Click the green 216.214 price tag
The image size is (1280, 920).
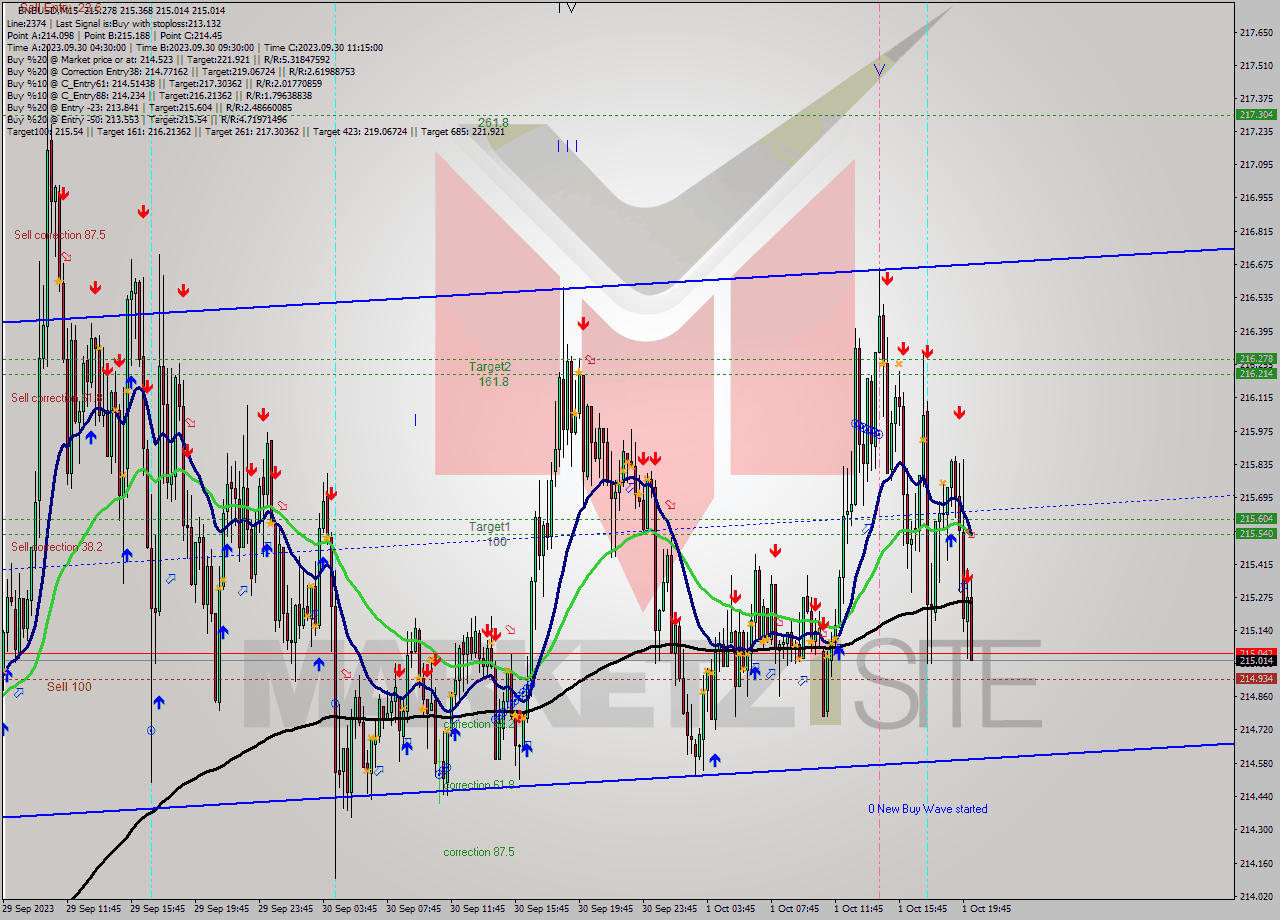click(1257, 373)
